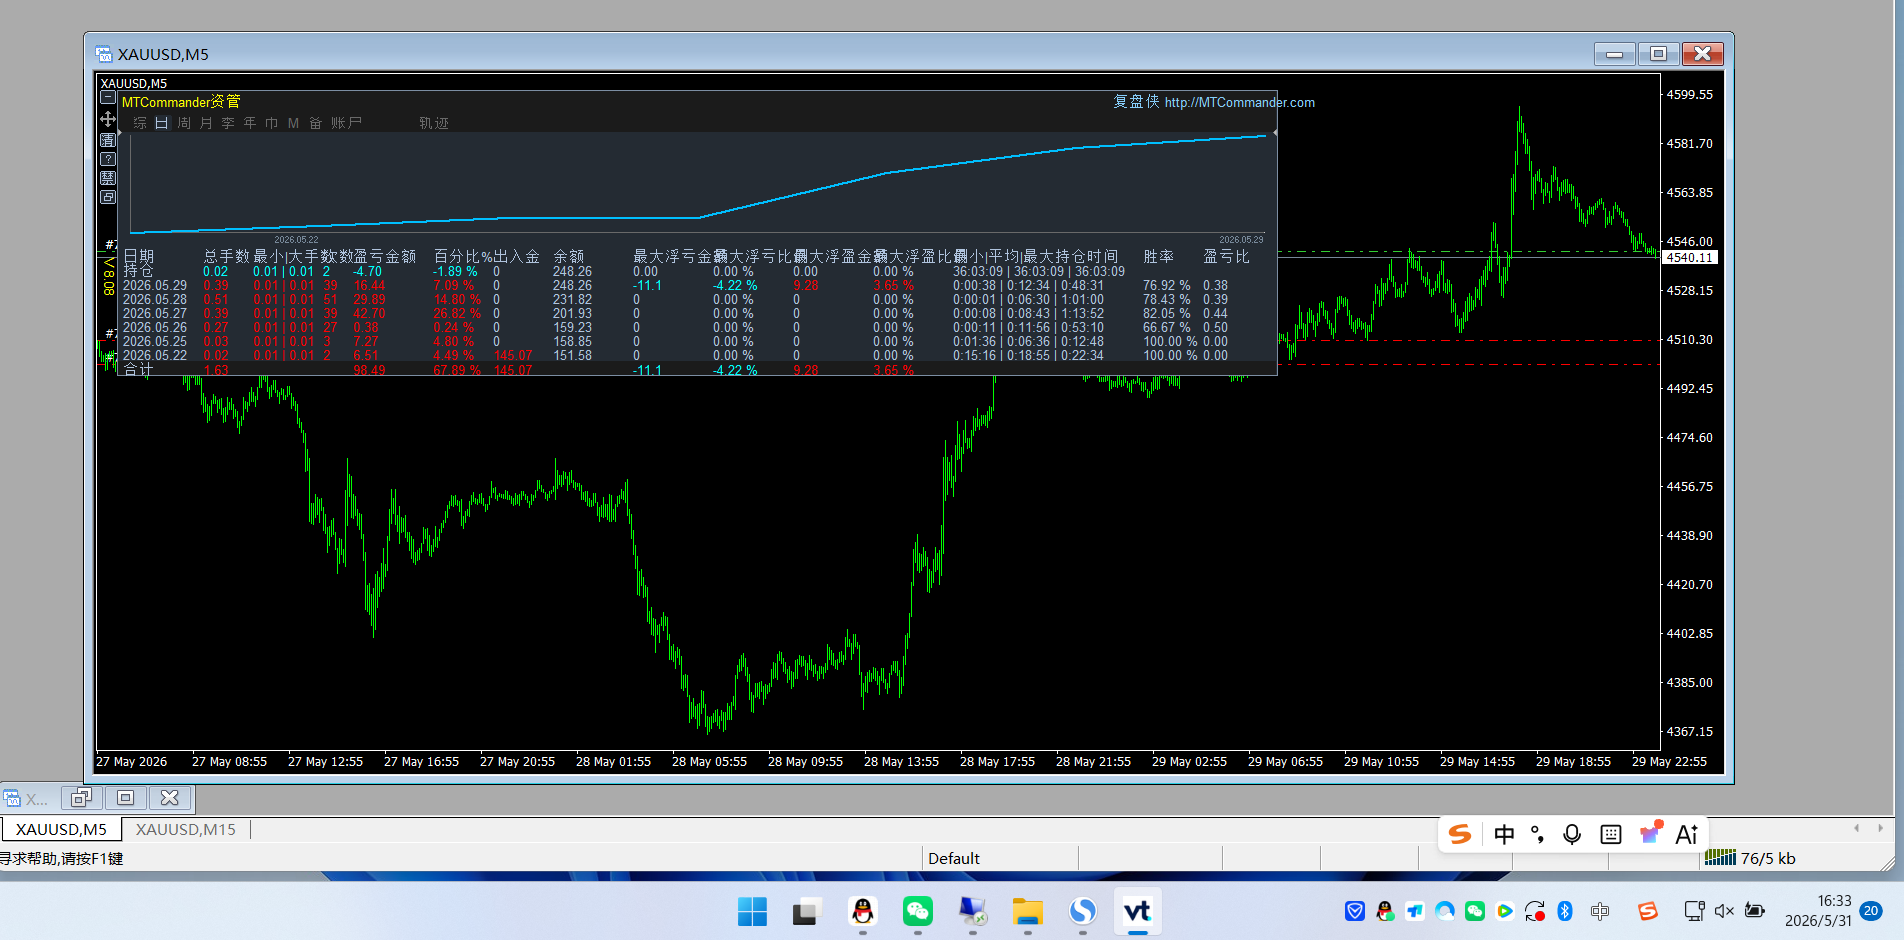Switch to the 月 monthly tab

(x=206, y=123)
